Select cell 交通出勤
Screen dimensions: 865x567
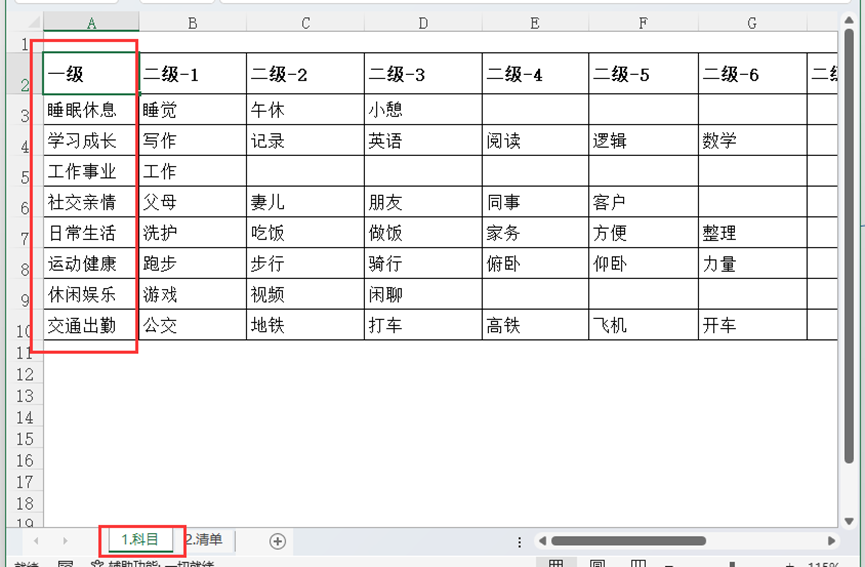pyautogui.click(x=91, y=325)
